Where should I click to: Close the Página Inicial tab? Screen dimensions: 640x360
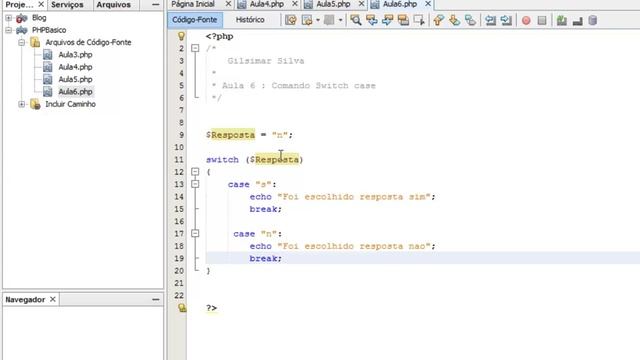tap(228, 4)
